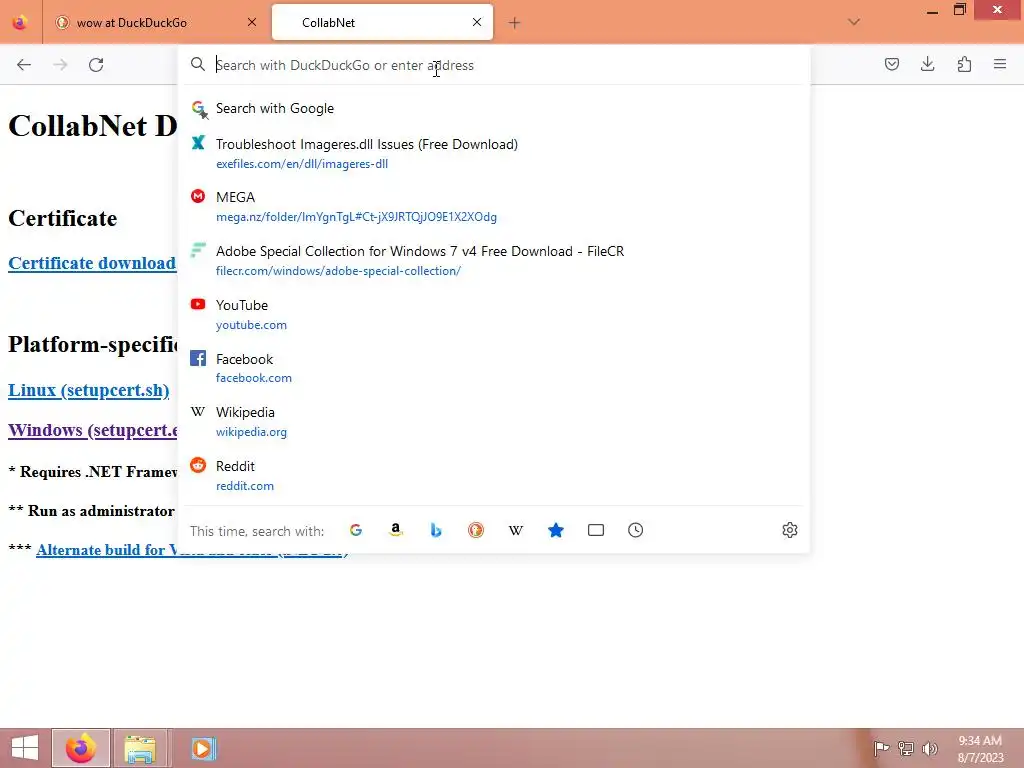Open the Reddit suggestion
Viewport: 1024px width, 768px height.
tap(494, 475)
